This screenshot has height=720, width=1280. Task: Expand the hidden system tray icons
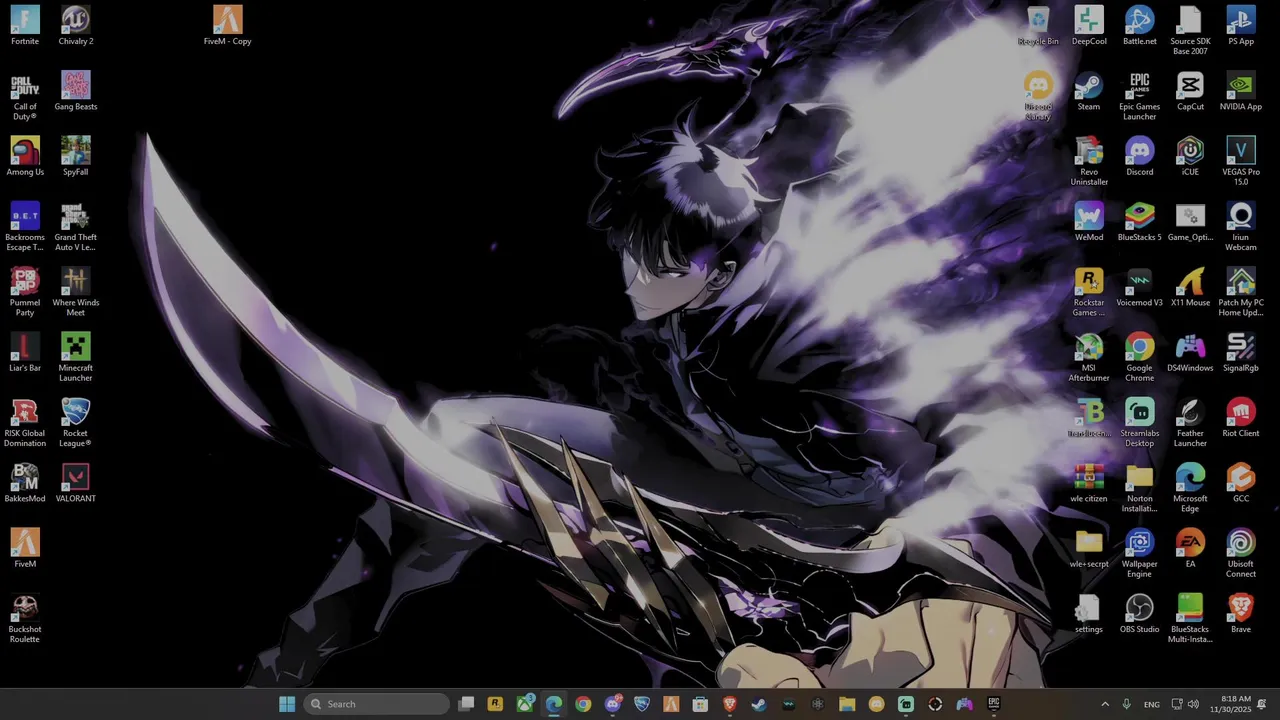pyautogui.click(x=1105, y=704)
